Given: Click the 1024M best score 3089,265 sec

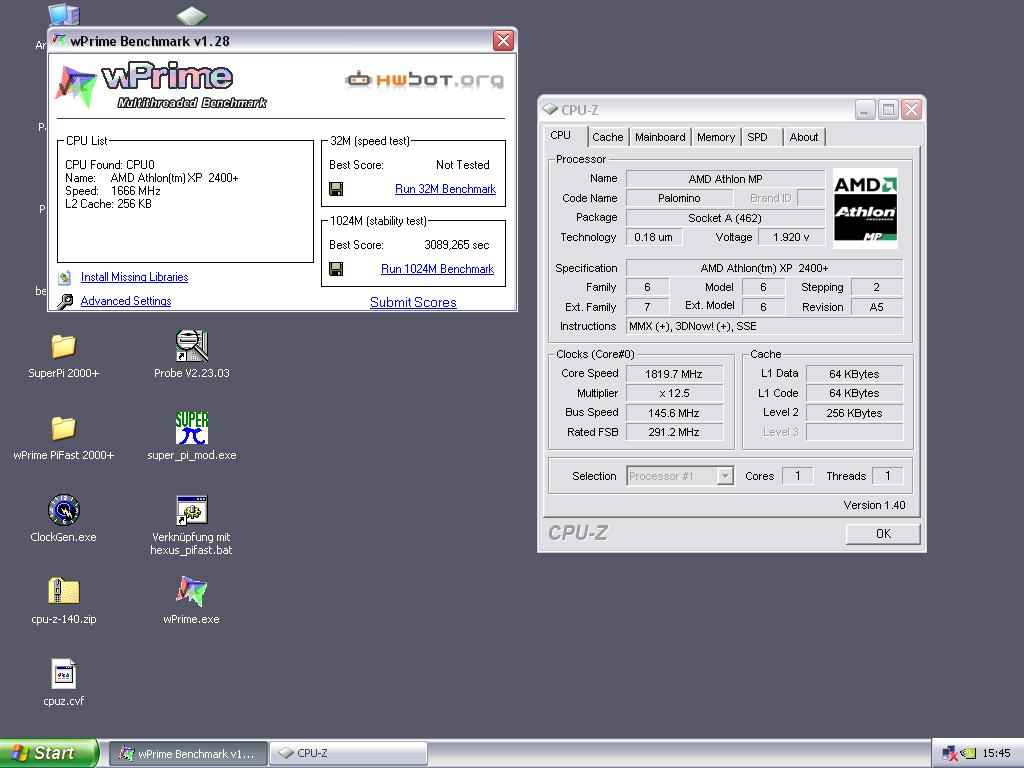Looking at the screenshot, I should click(456, 246).
